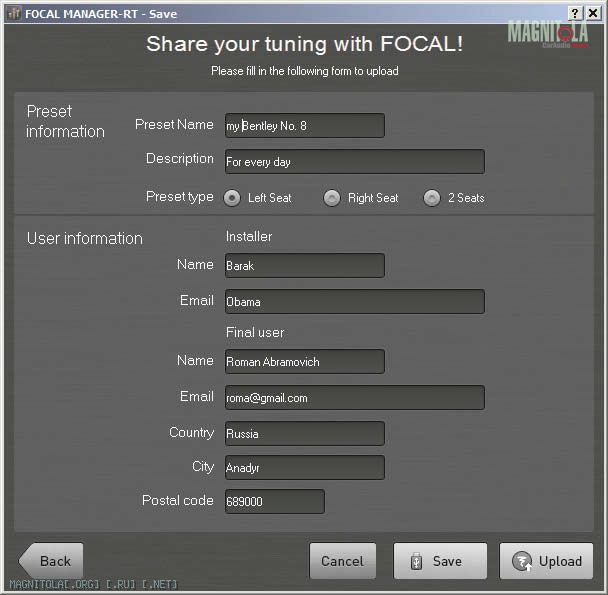Screen dimensions: 608x595
Task: Click the 'Postal code' label
Action: pos(178,500)
